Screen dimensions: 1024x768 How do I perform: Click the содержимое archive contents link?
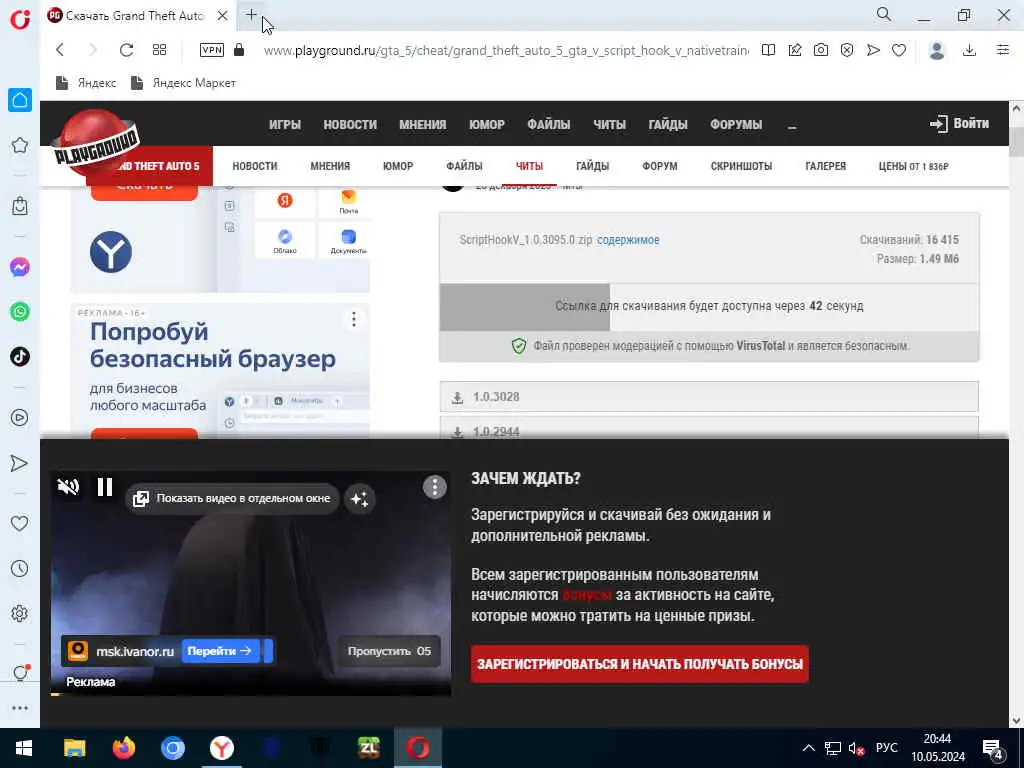coord(628,240)
